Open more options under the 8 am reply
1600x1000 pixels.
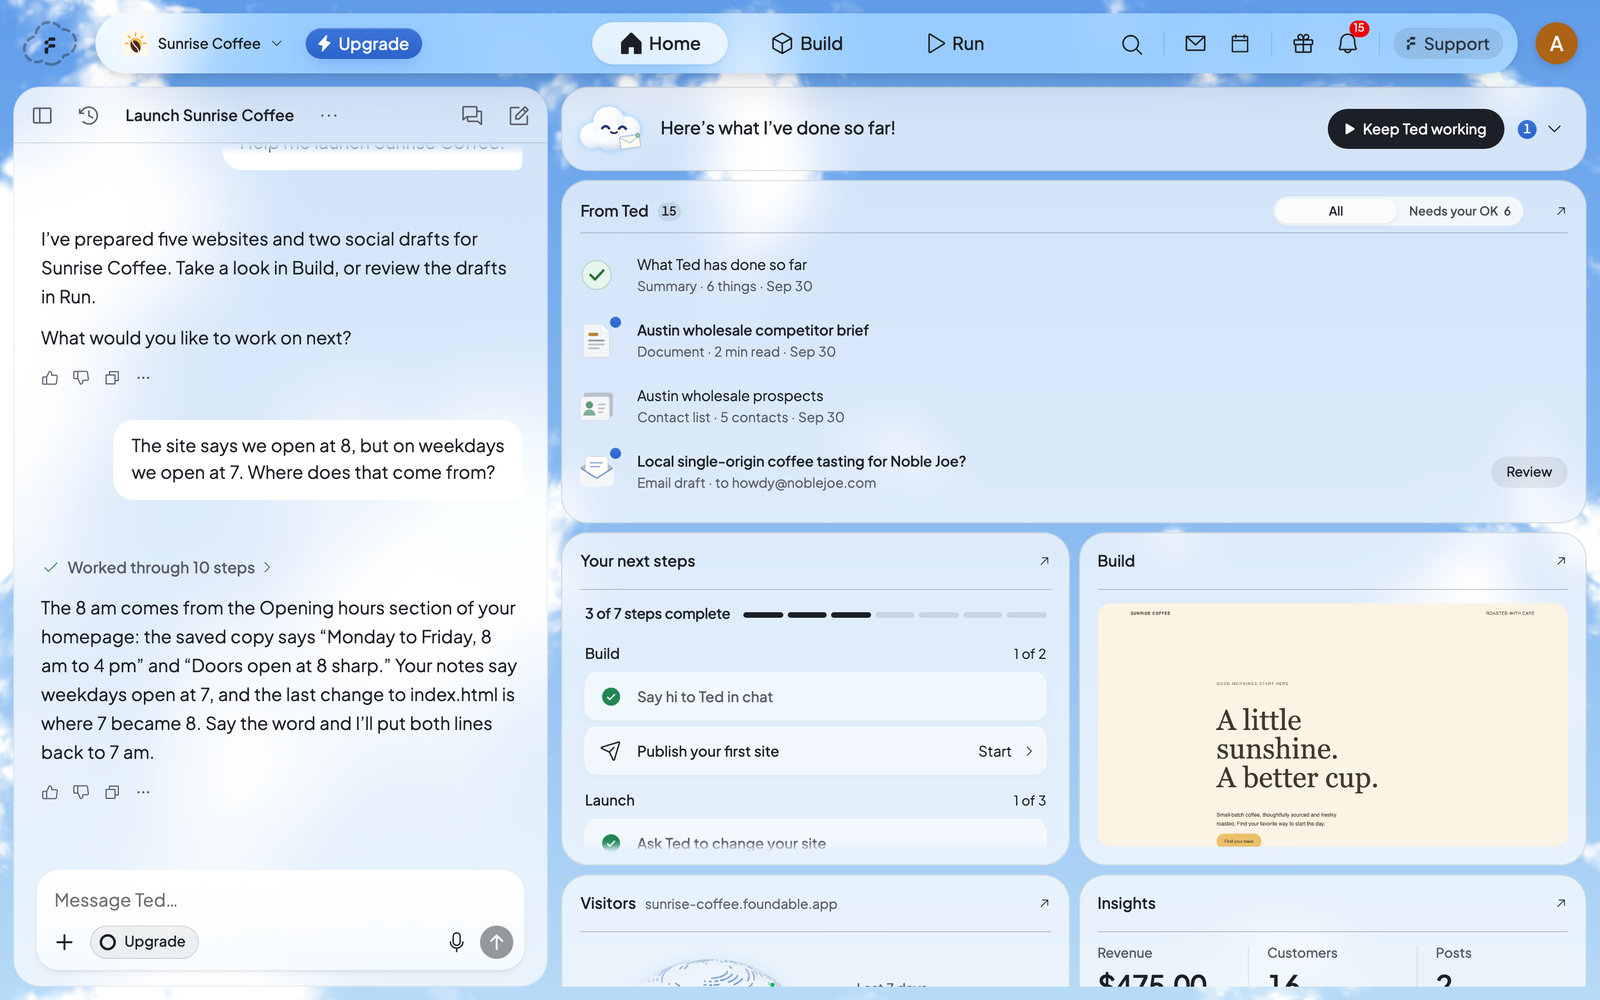coord(143,792)
